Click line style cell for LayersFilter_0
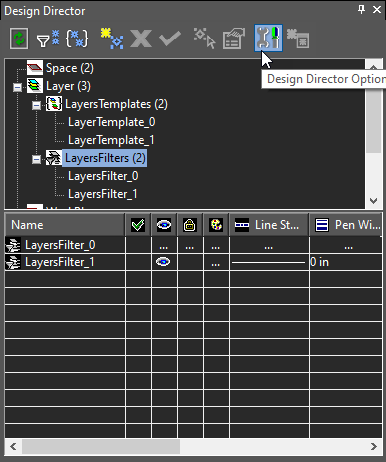The height and width of the screenshot is (462, 386). click(x=269, y=245)
